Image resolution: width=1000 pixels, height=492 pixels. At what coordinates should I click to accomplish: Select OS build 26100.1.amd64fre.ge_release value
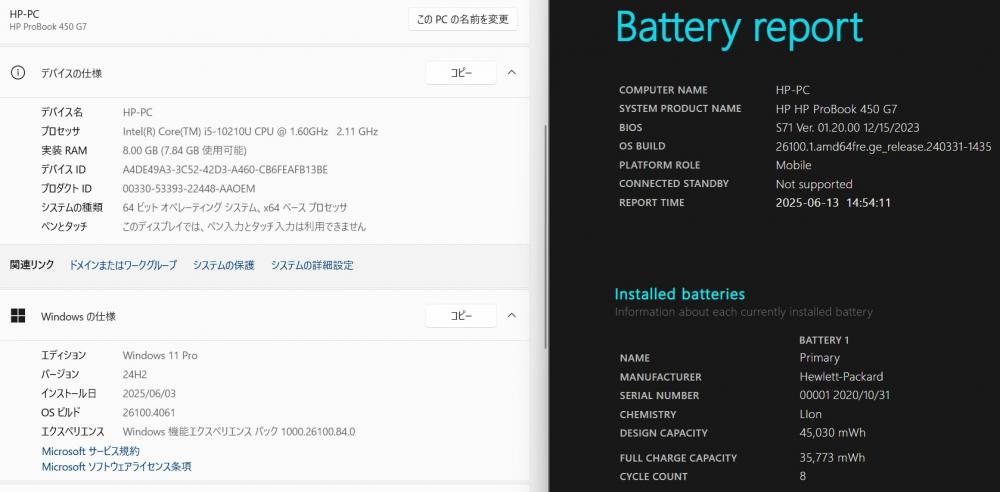point(883,146)
